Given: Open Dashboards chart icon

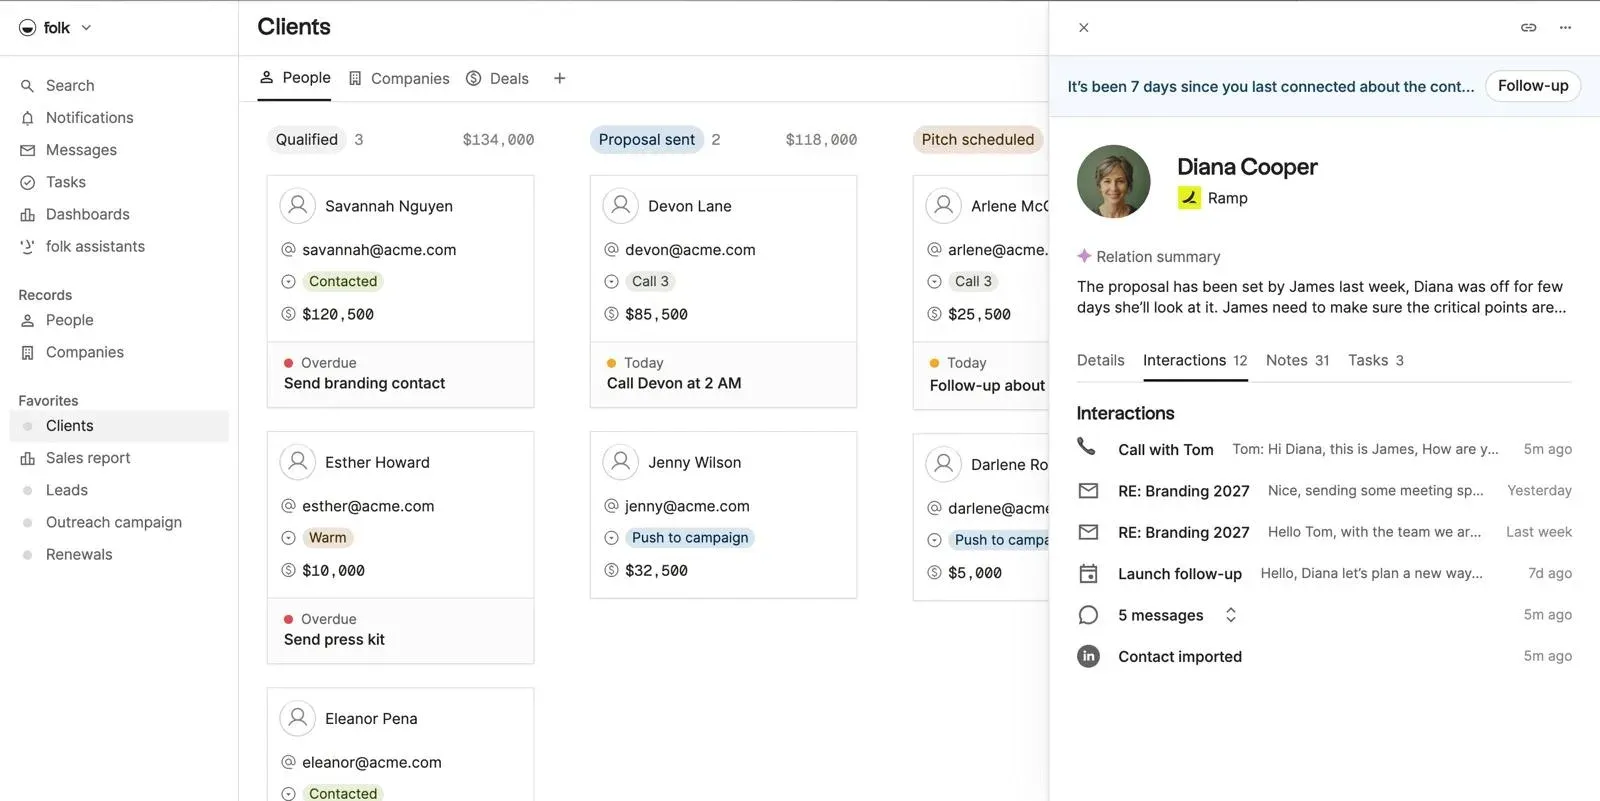Looking at the screenshot, I should [x=28, y=214].
